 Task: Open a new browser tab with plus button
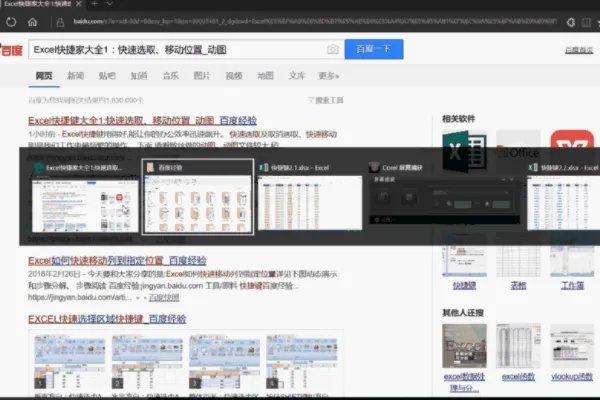coord(95,4)
